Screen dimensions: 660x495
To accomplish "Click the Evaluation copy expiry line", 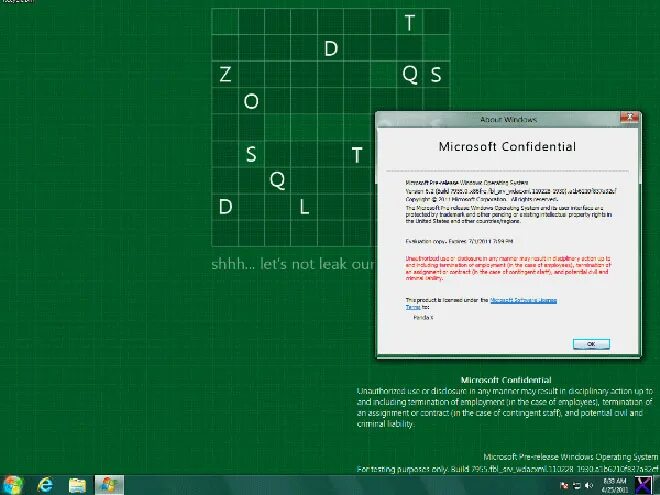I will click(x=459, y=242).
